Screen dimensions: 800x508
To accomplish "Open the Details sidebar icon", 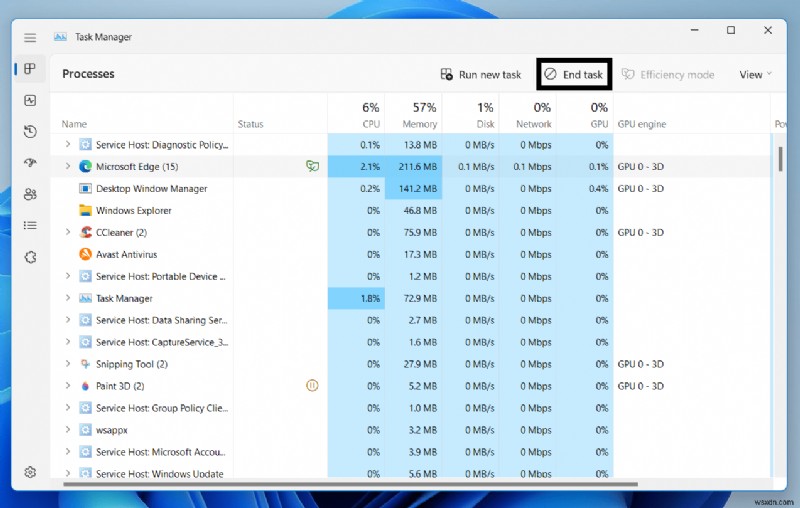I will (30, 225).
